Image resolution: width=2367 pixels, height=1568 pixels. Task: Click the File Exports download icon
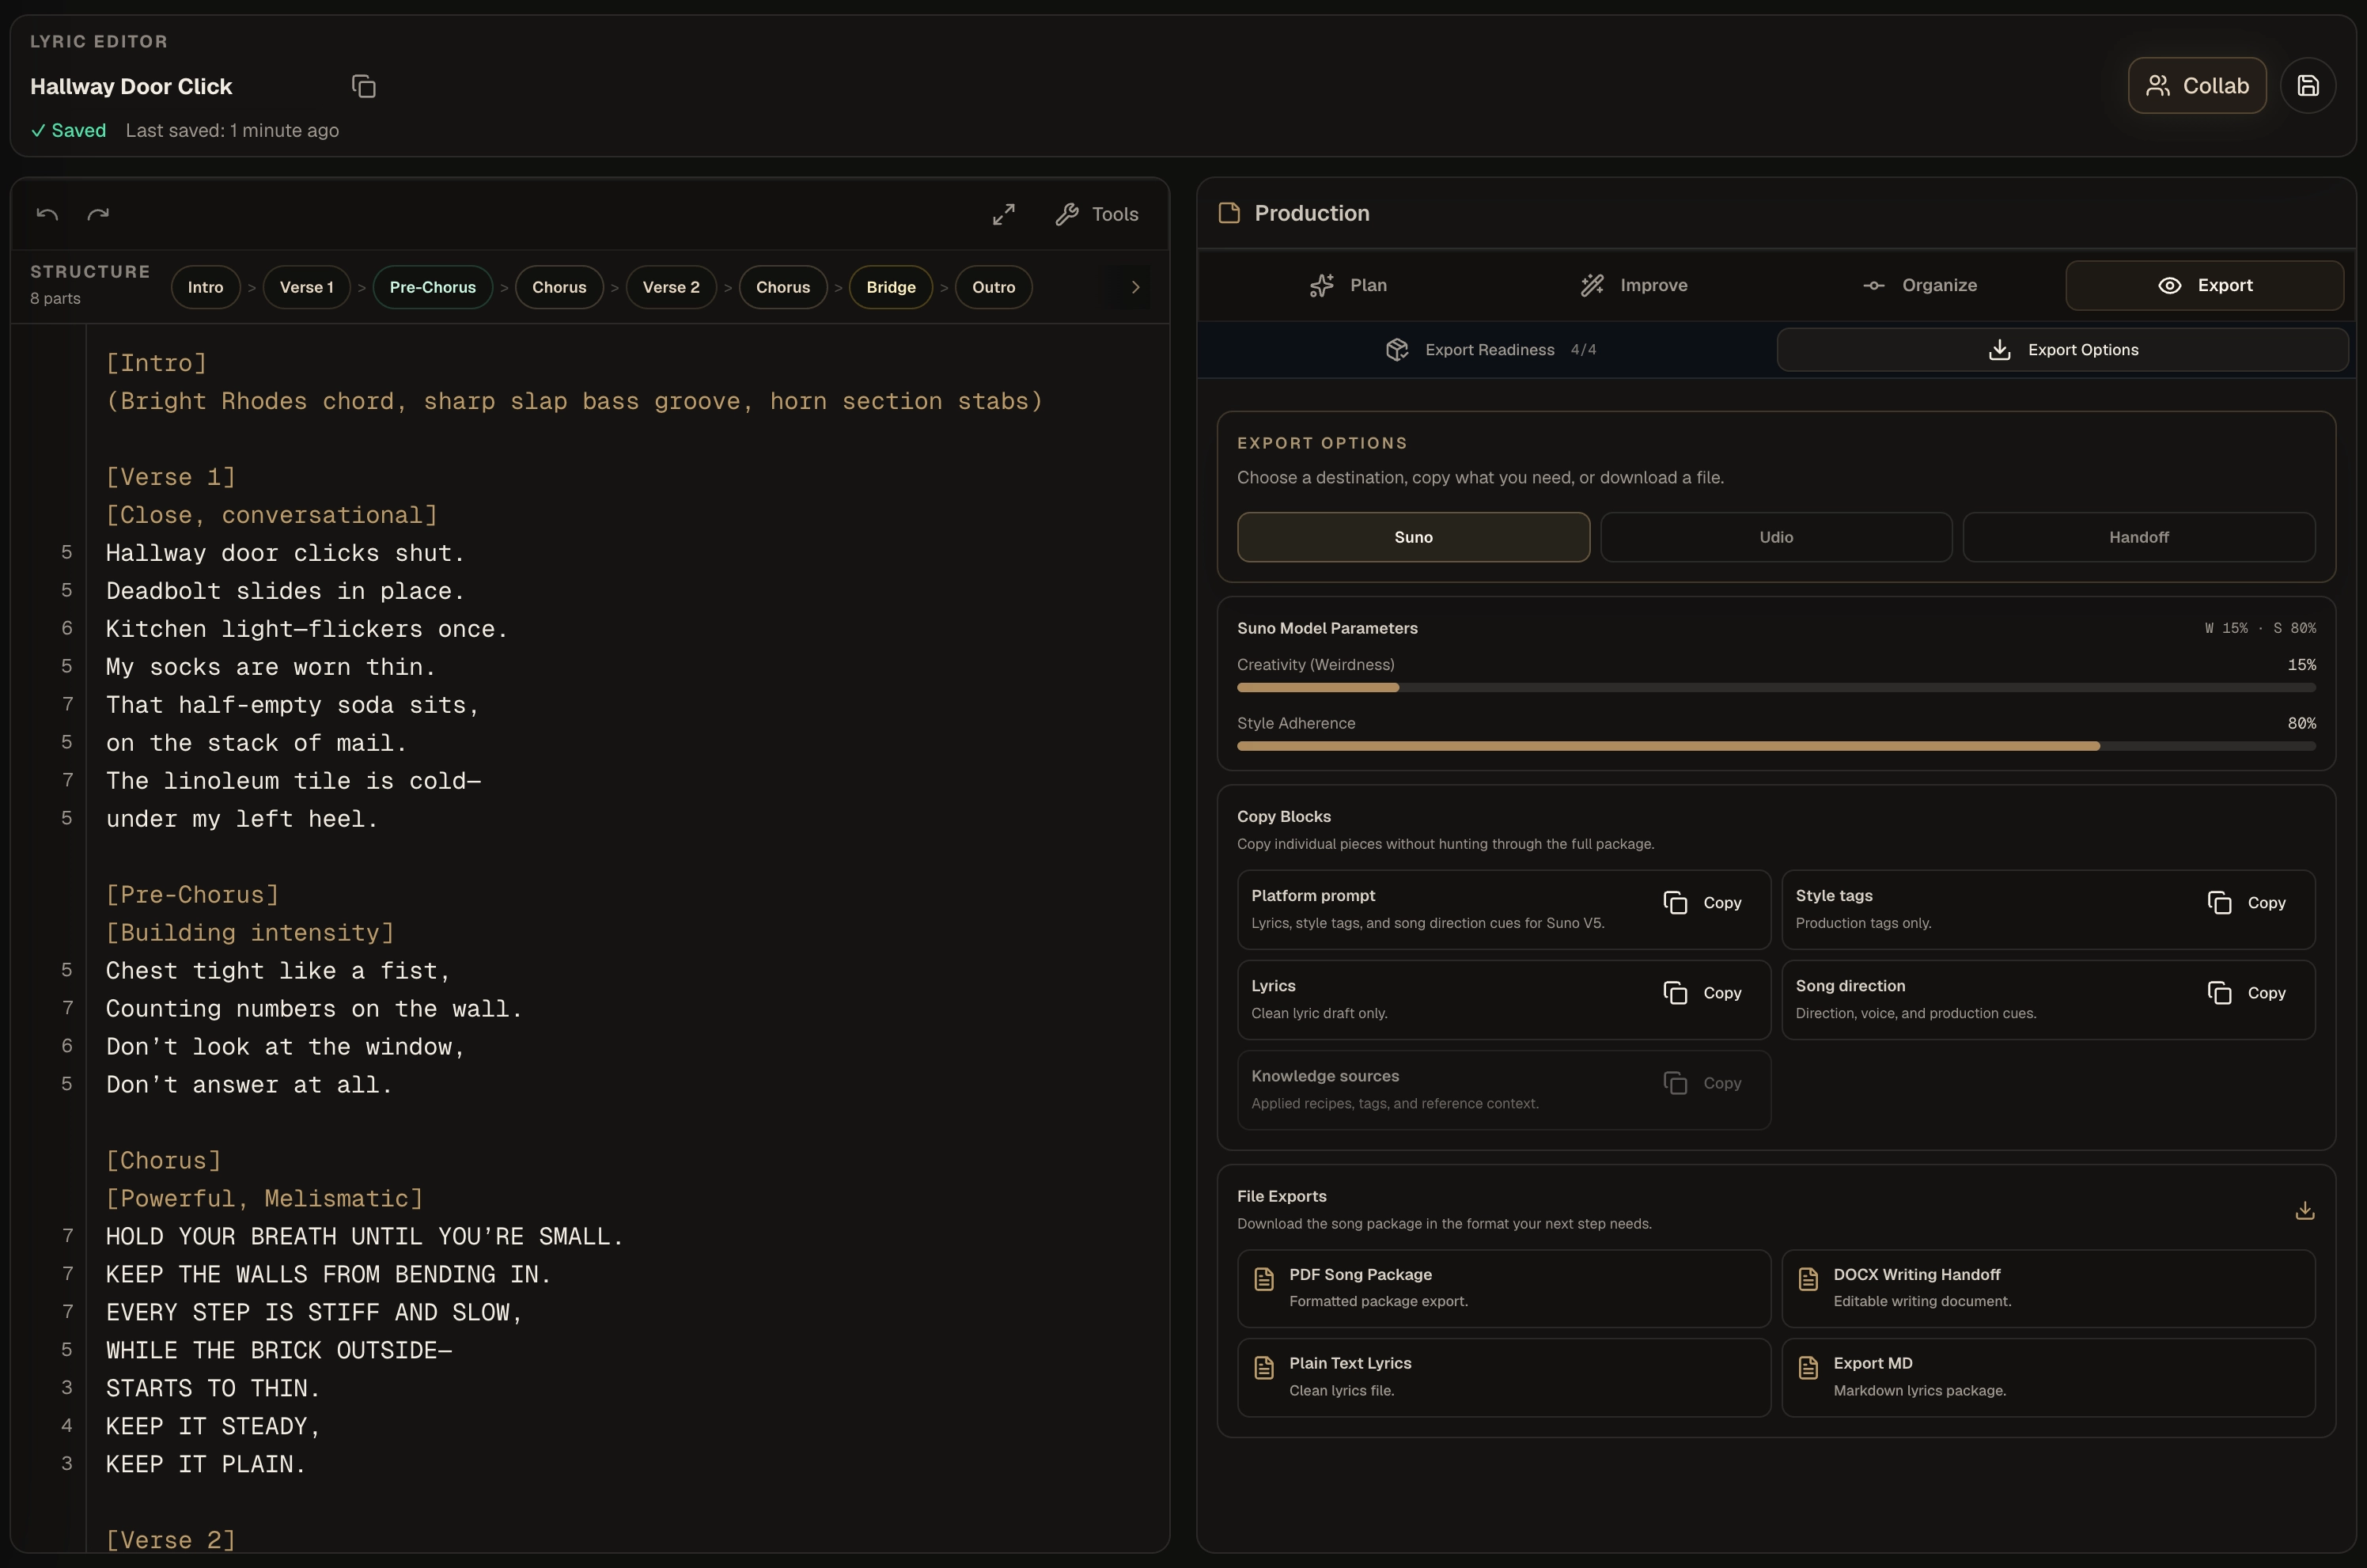(2304, 1211)
